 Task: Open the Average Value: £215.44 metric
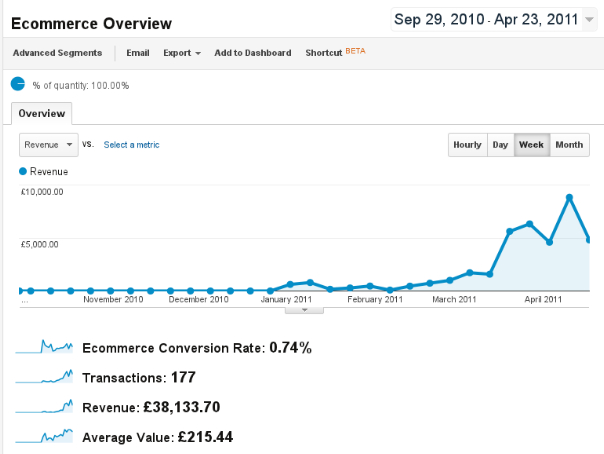(158, 437)
